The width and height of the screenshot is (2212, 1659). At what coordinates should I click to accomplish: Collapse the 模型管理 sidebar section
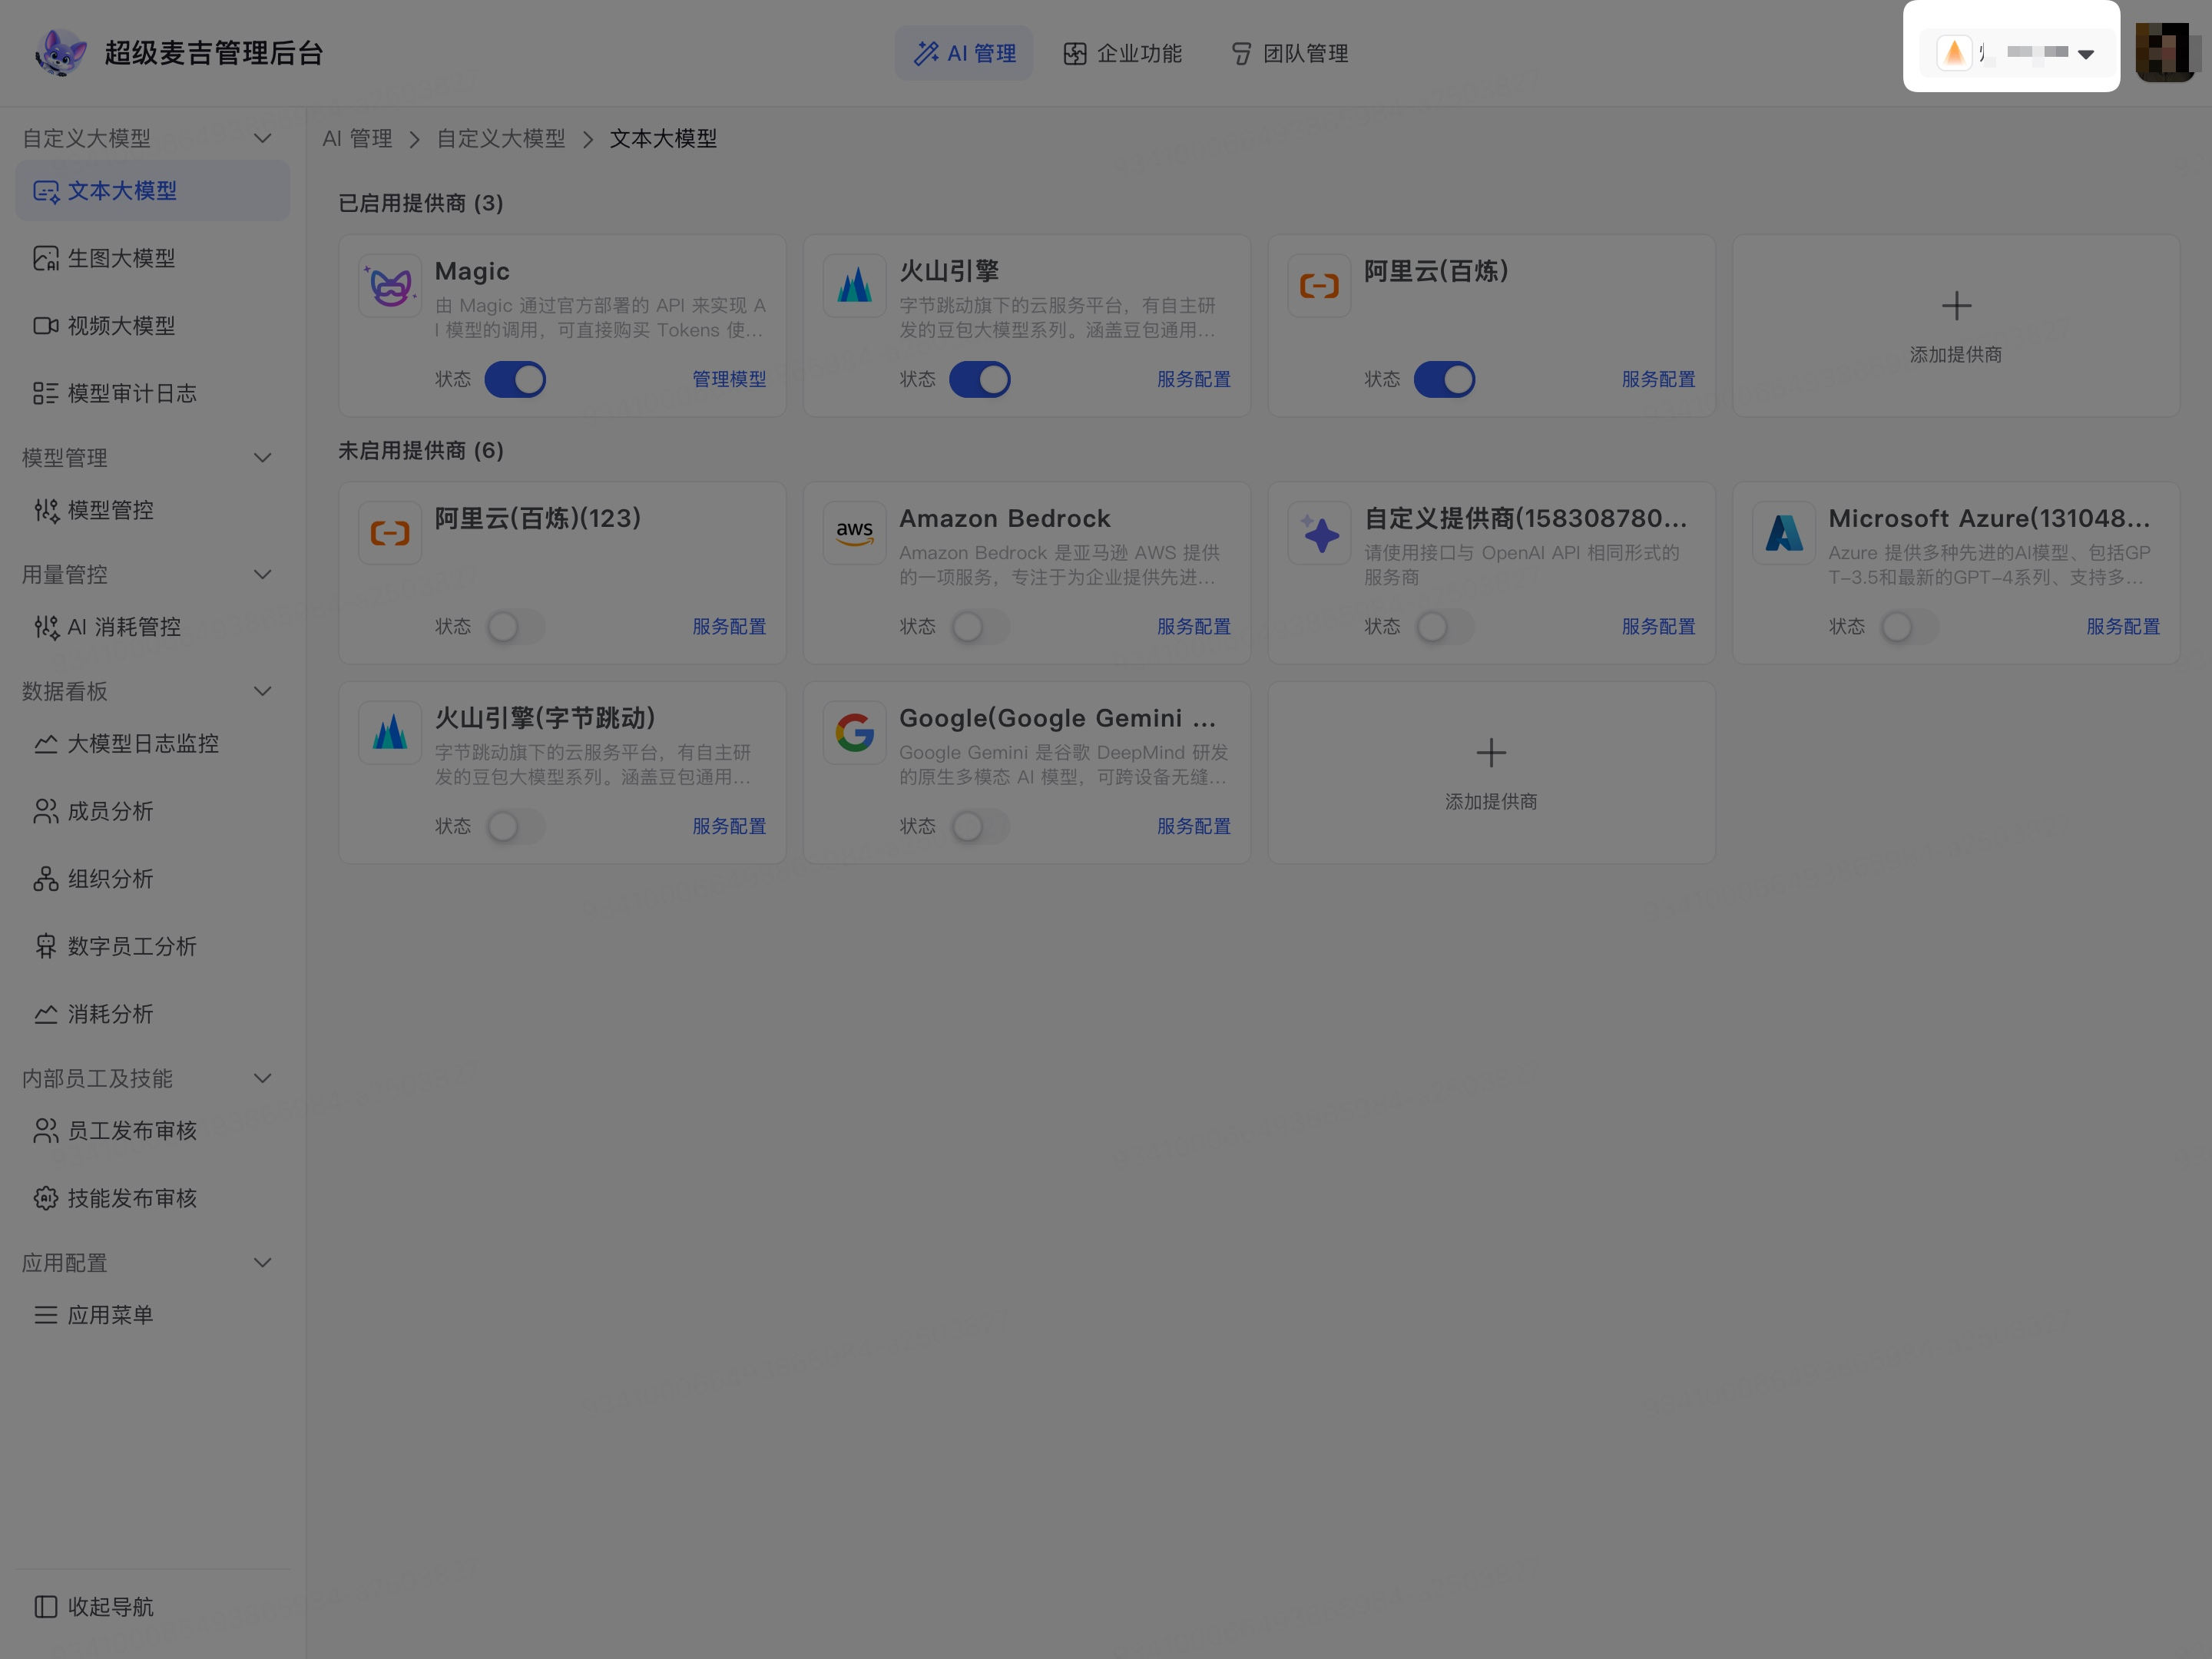263,458
